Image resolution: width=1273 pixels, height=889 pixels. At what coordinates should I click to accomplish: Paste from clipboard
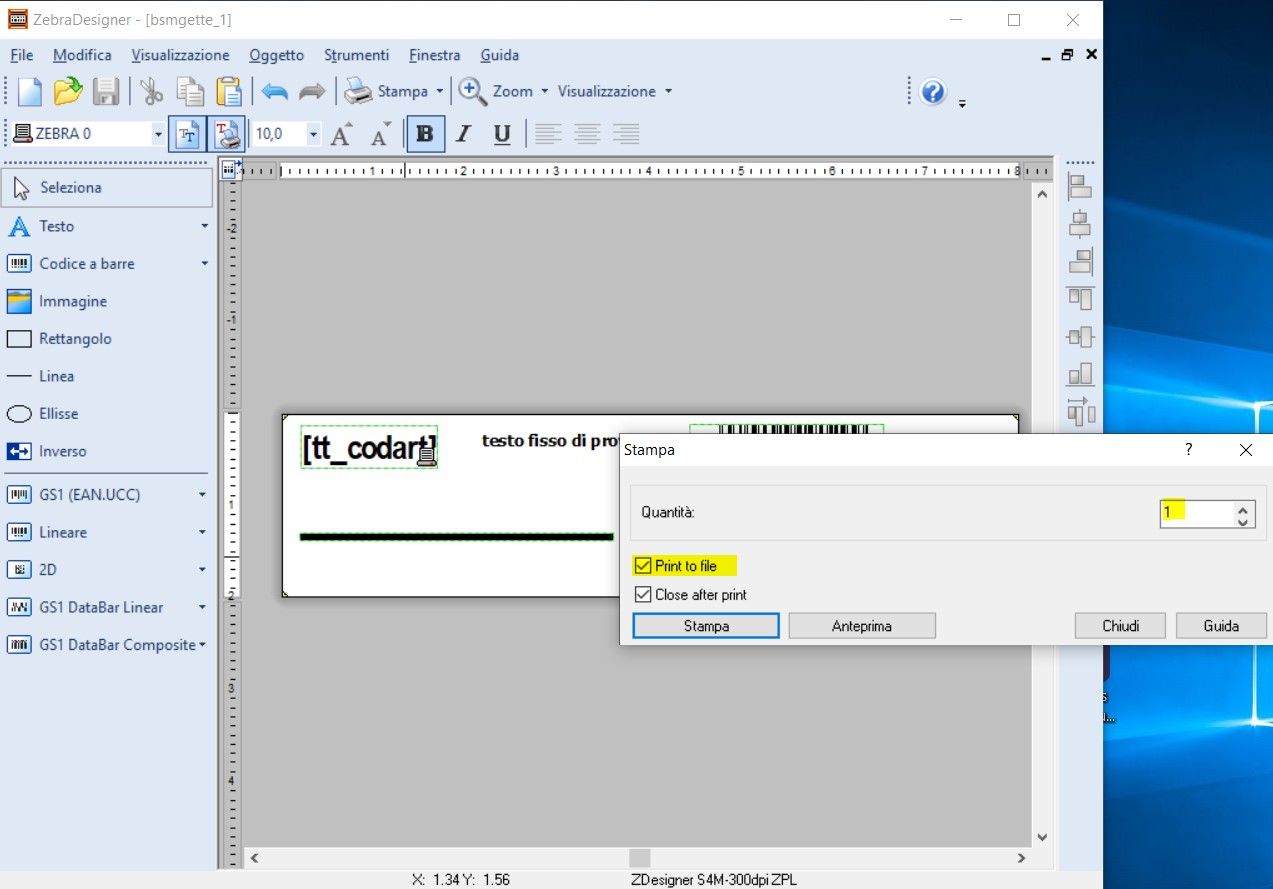pos(229,92)
